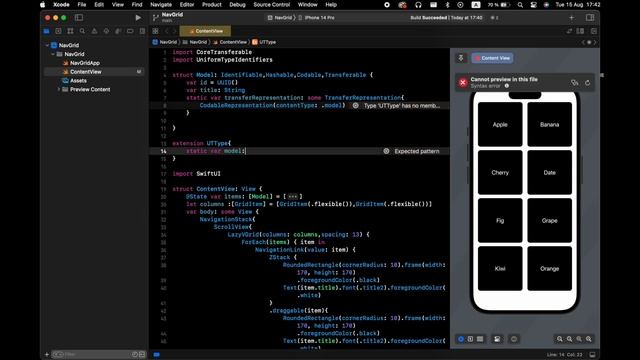The height and width of the screenshot is (360, 640).
Task: Tap the Kiwi tile in preview
Action: [x=500, y=269]
